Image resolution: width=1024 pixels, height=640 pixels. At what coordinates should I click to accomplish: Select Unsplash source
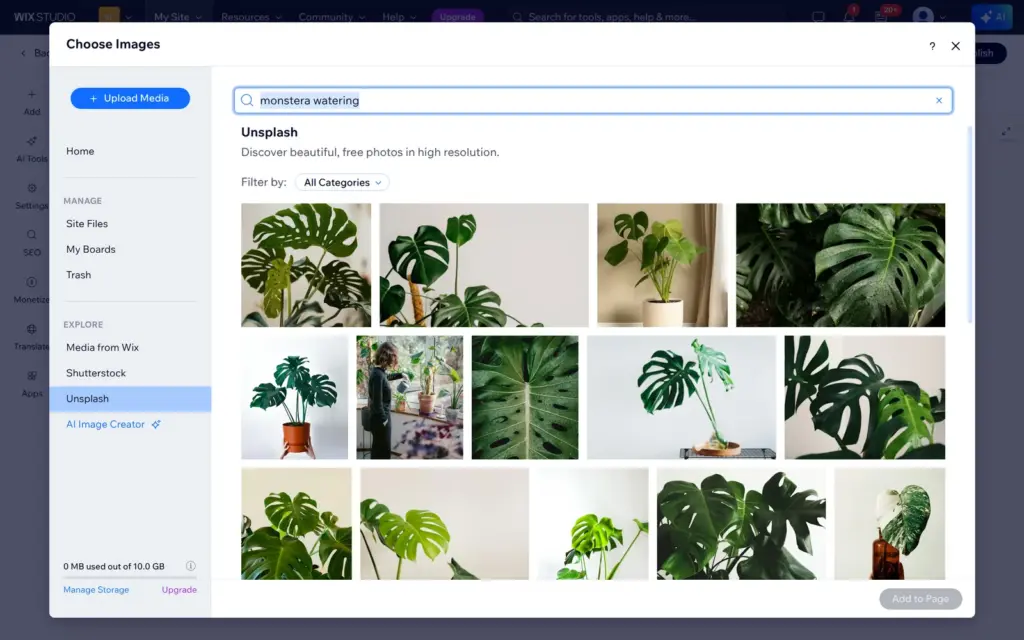(x=130, y=398)
